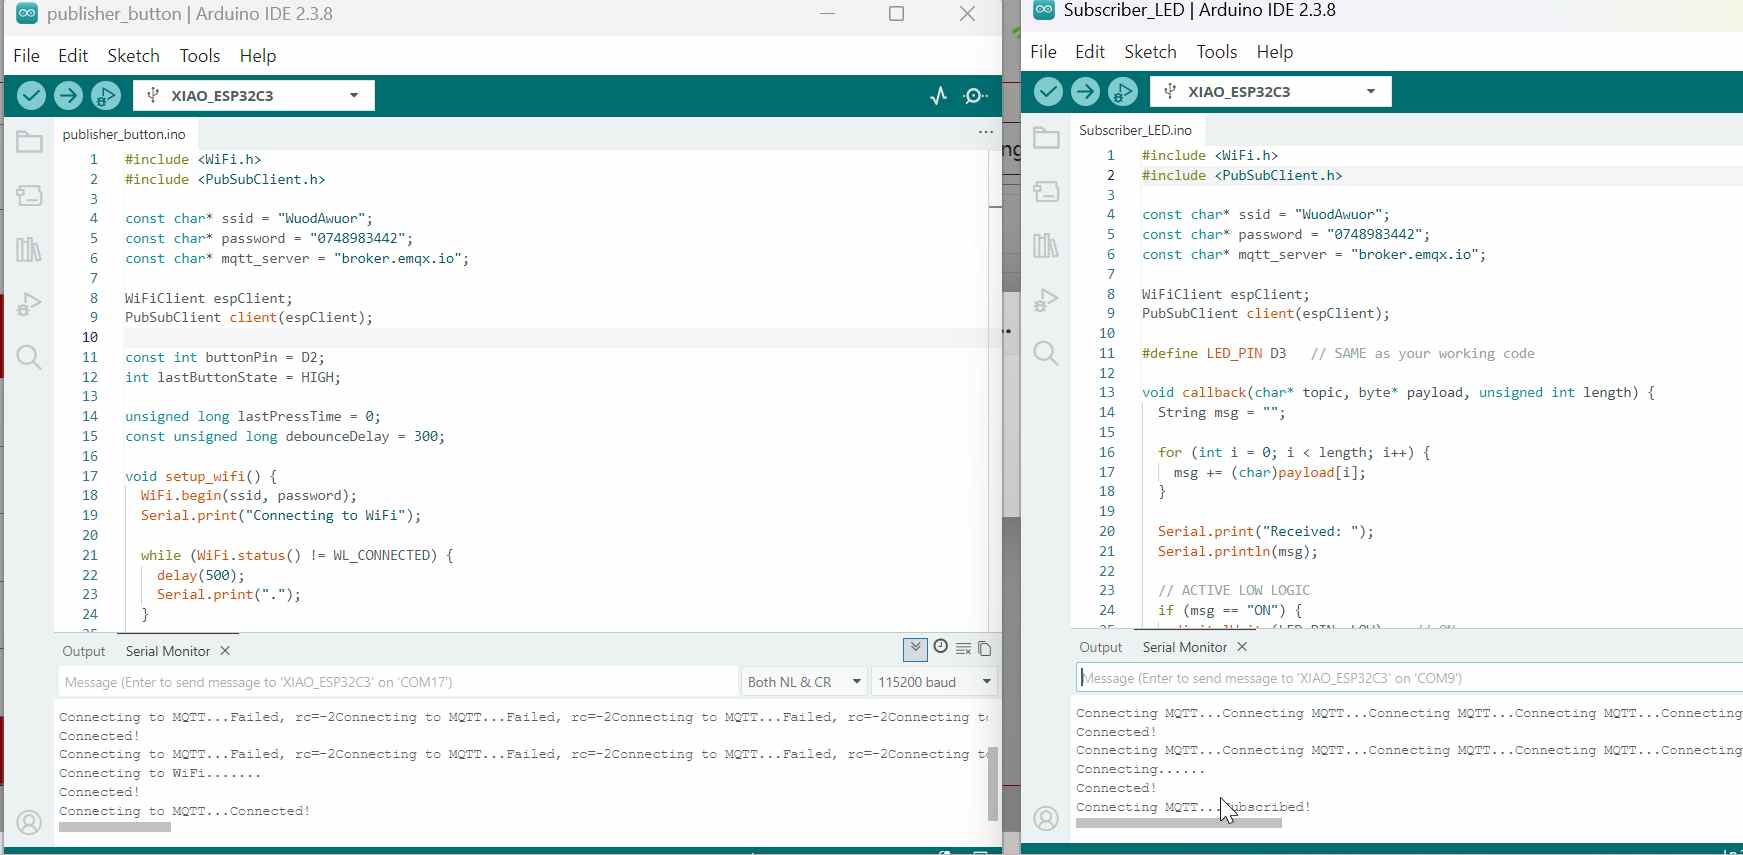The height and width of the screenshot is (855, 1743).
Task: Open the Sketchbook sidebar in Subscriber_LED window
Action: pos(1046,138)
